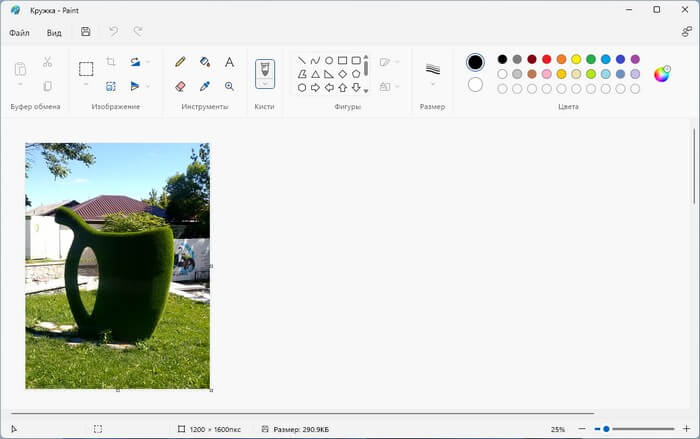Select the rectangle selection tool

tap(86, 68)
